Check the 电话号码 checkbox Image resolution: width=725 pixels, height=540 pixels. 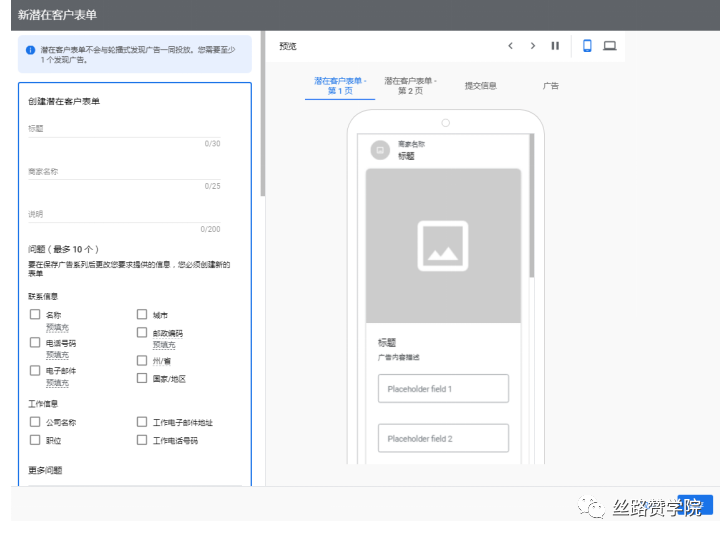point(35,343)
